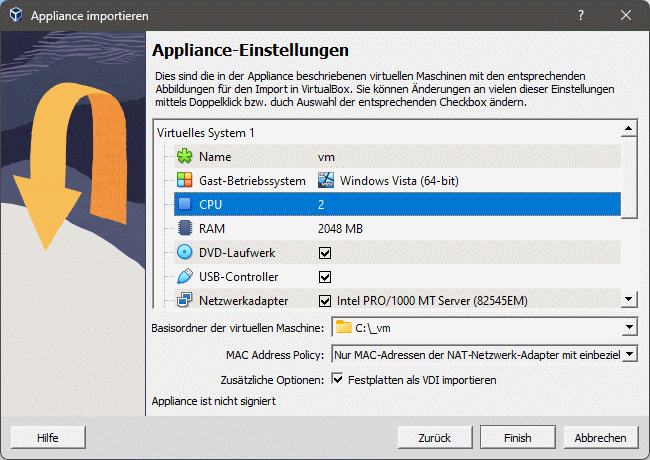
Task: Select the Virtuelles System 1 tree node
Action: (206, 133)
